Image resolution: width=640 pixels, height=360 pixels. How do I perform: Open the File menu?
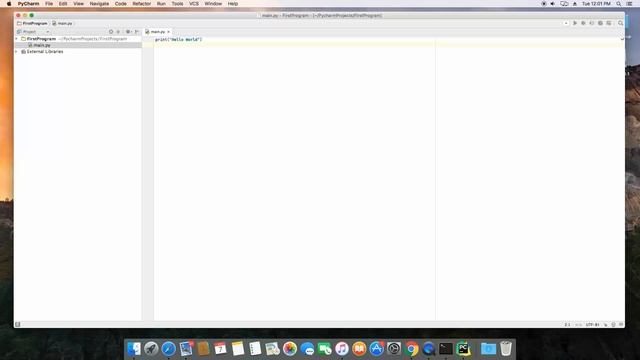(x=49, y=4)
